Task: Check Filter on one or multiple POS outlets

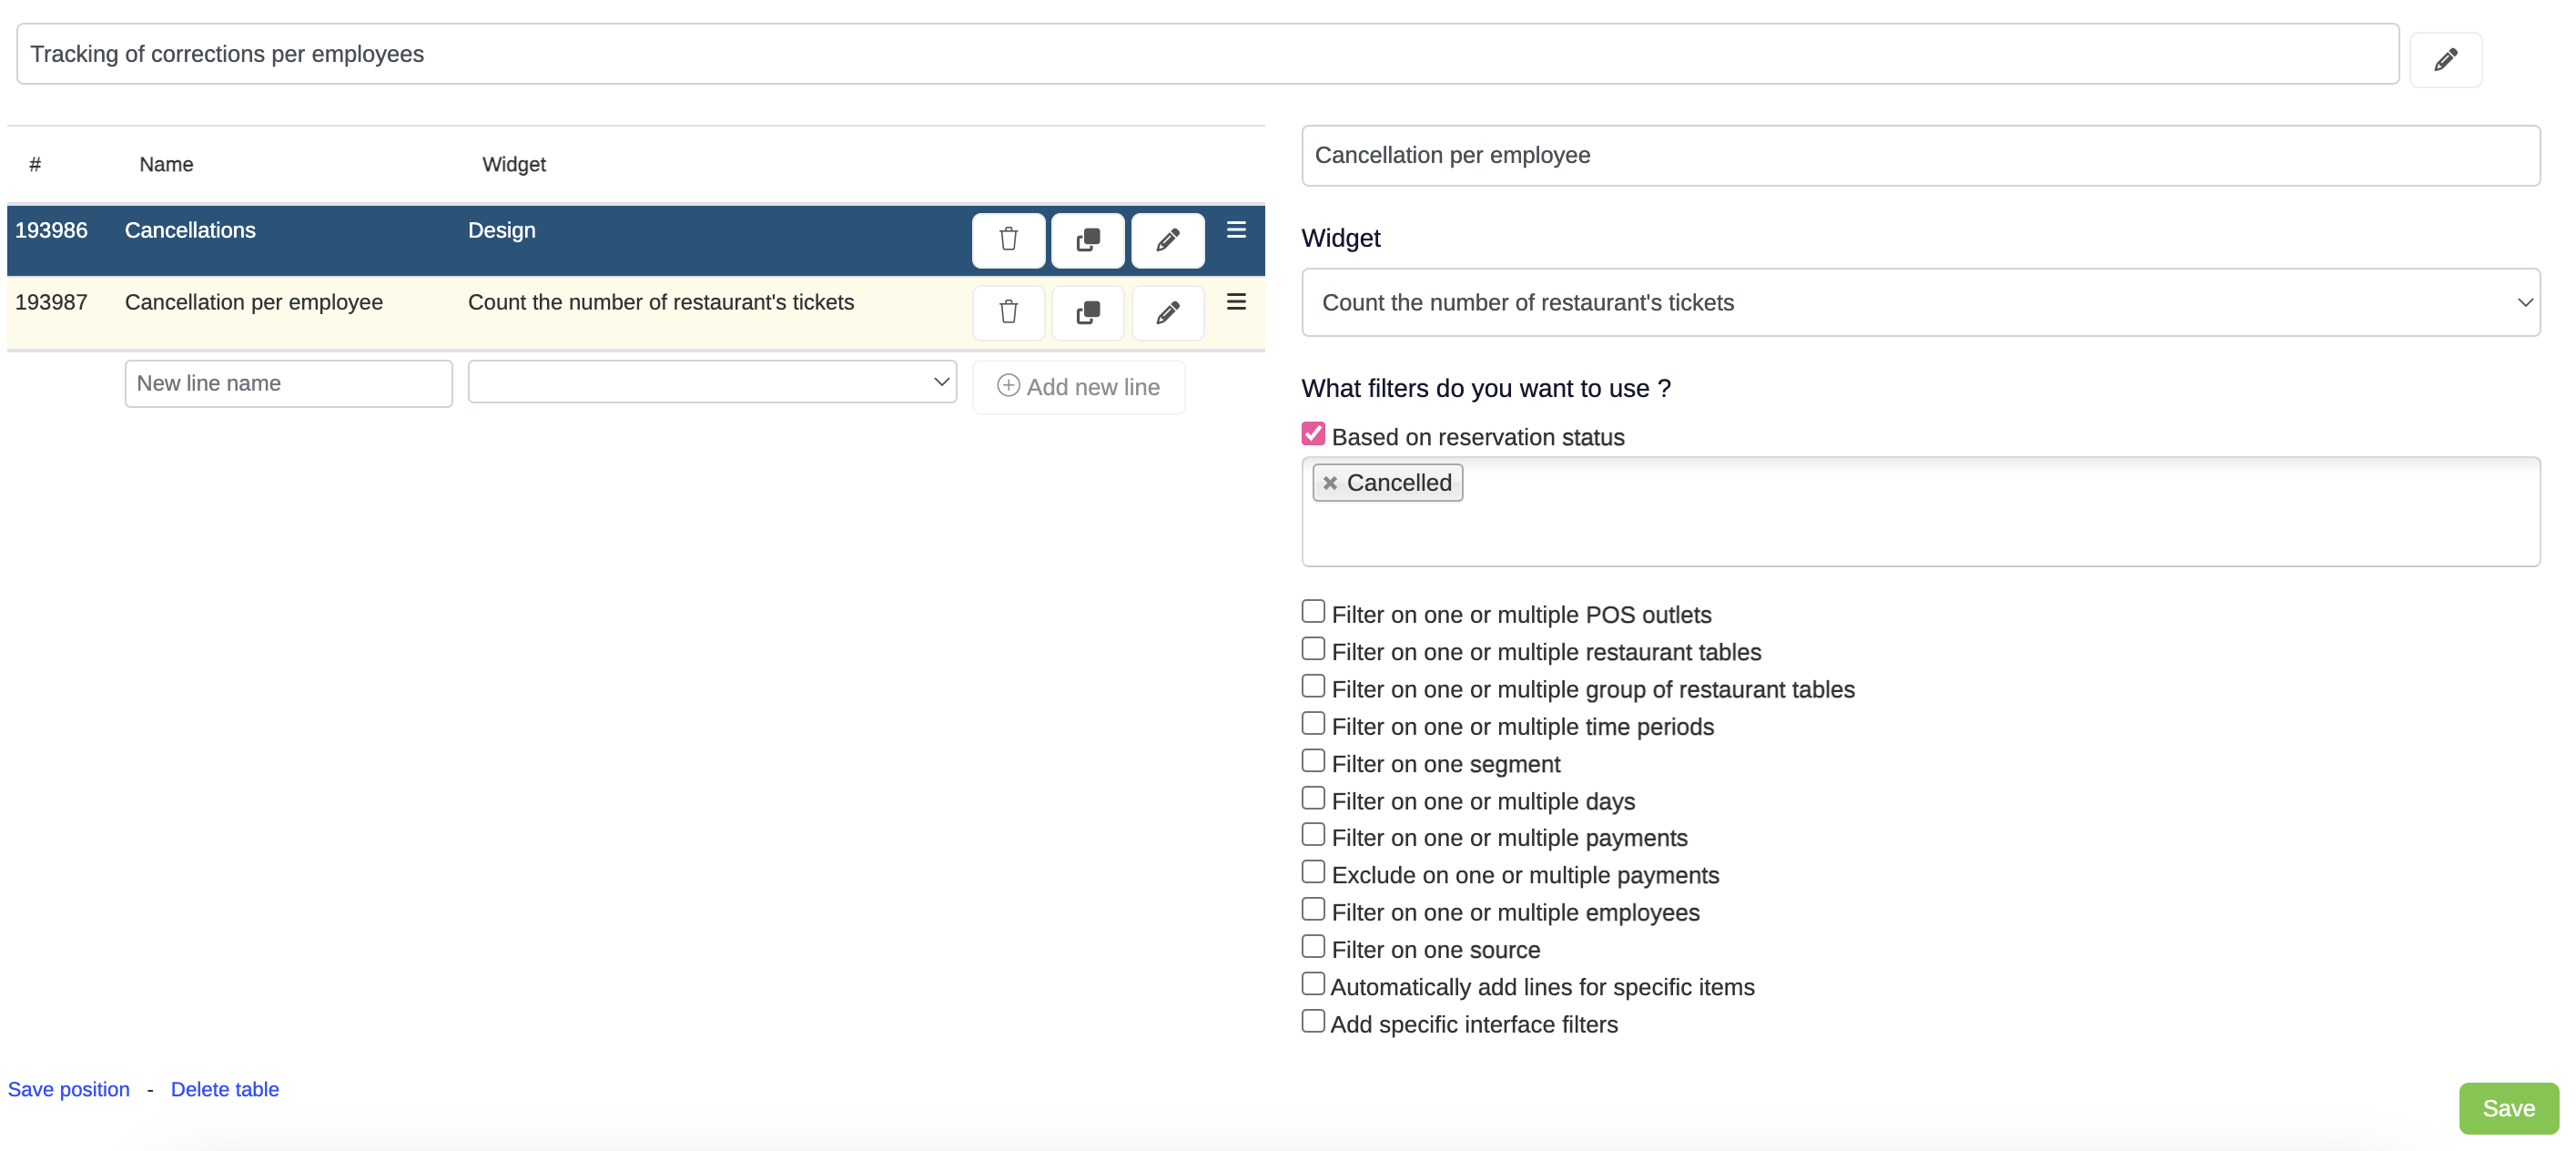Action: click(x=1312, y=611)
